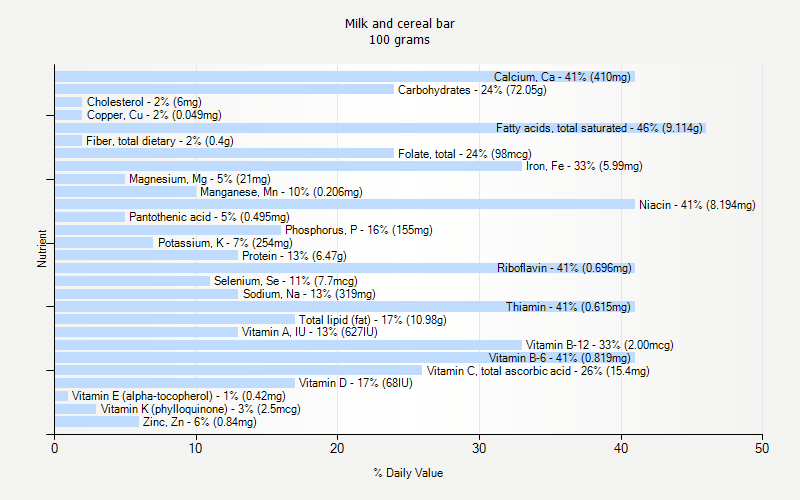The image size is (800, 500).
Task: Select the 'Zinc, Zn - 6% (0.84mg)' label
Action: (199, 422)
